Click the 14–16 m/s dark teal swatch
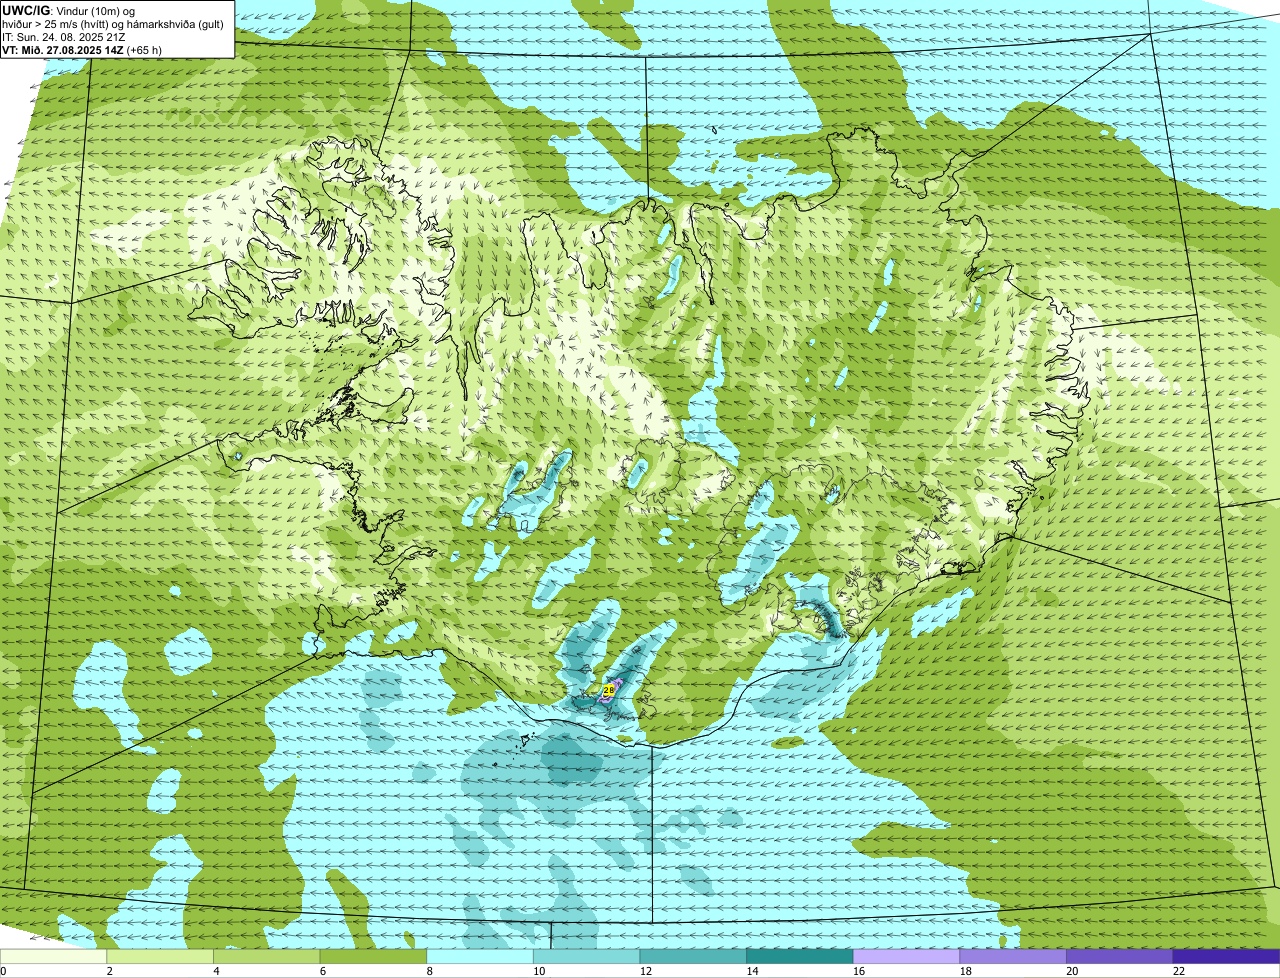 (x=799, y=957)
